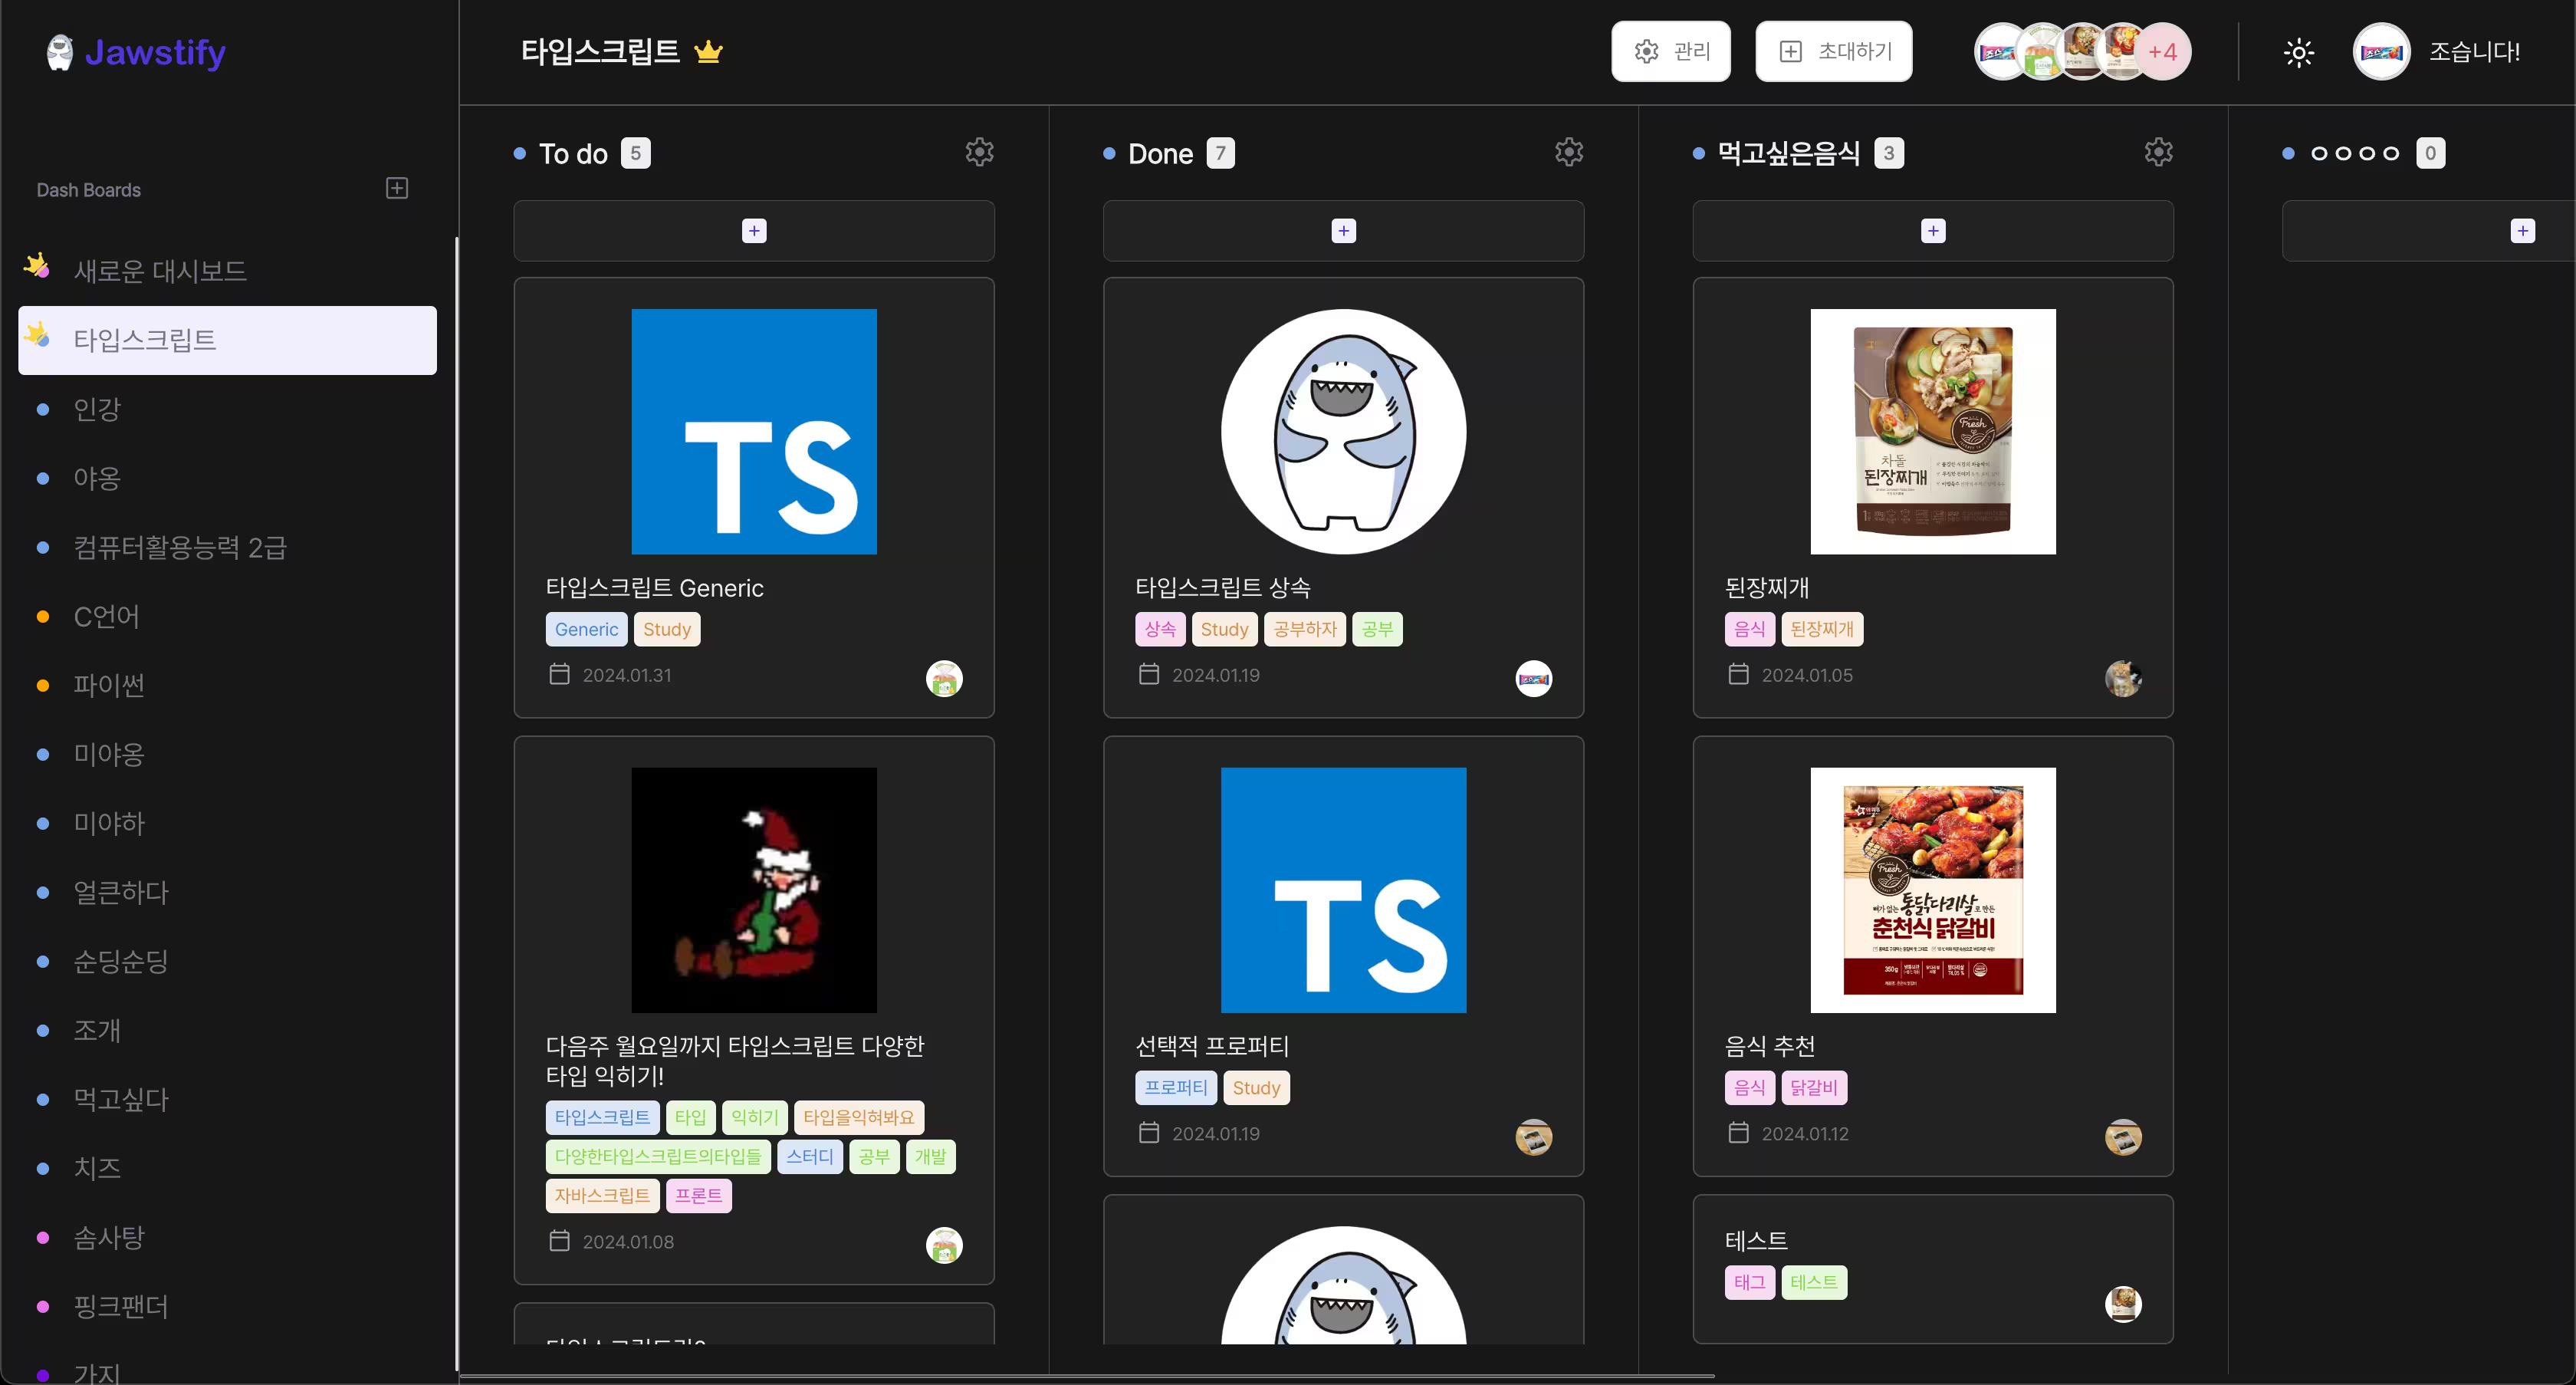This screenshot has width=2576, height=1385.
Task: Select 타입스크립트 dashboard in sidebar
Action: point(227,340)
